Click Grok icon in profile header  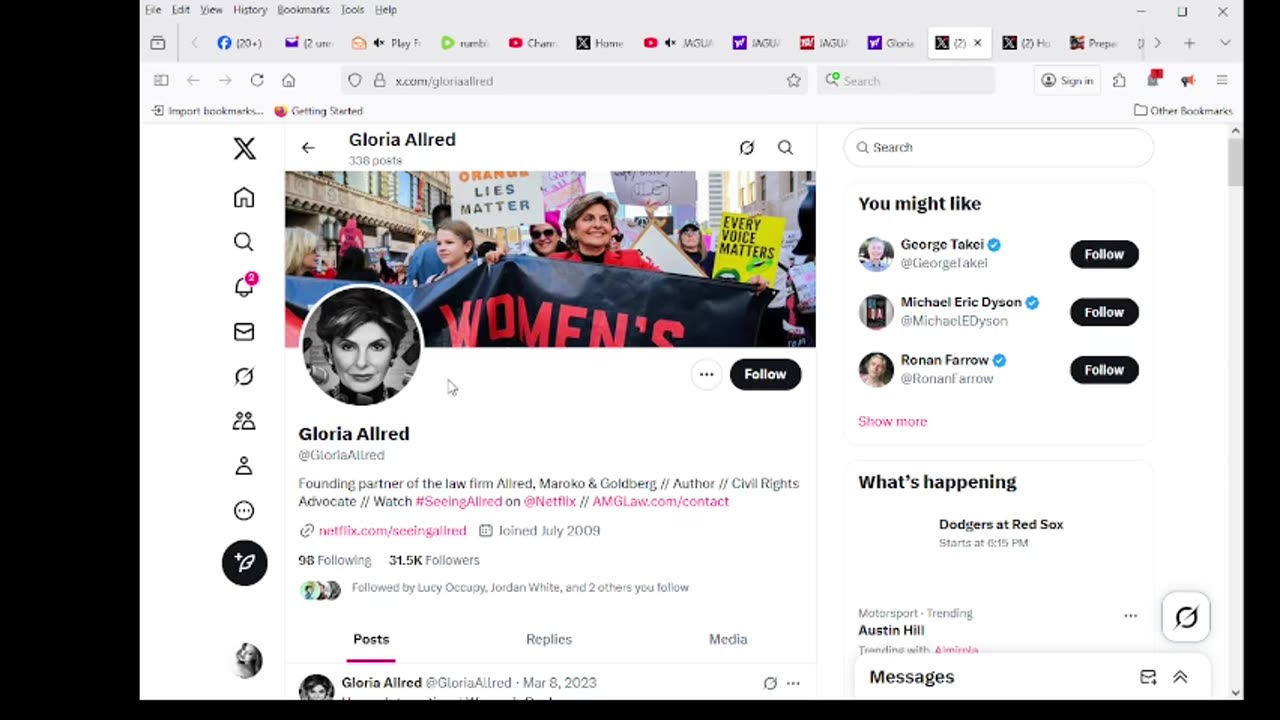point(746,148)
